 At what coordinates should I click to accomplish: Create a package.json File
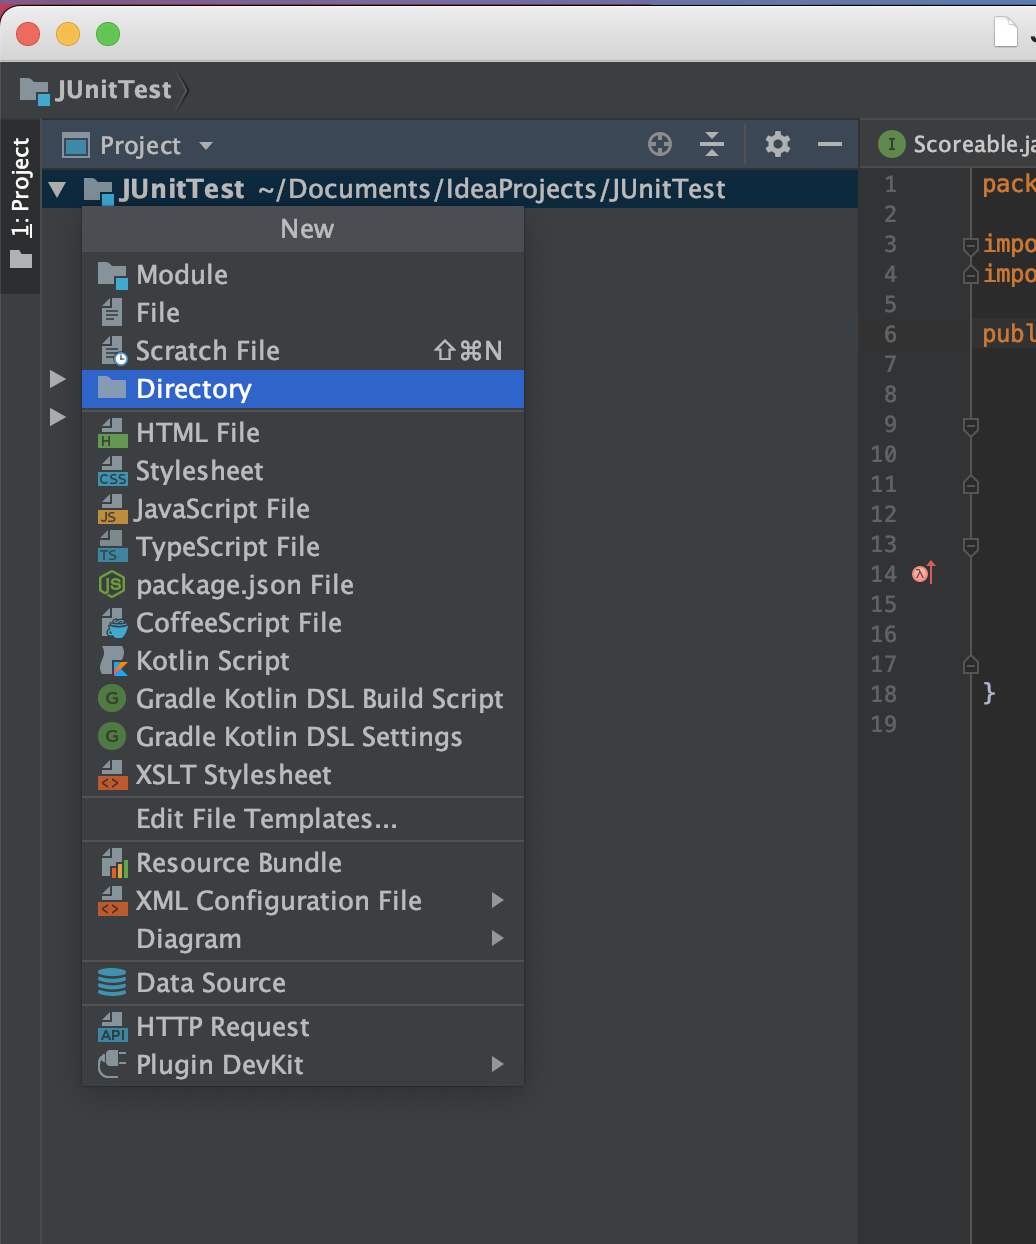[302, 585]
